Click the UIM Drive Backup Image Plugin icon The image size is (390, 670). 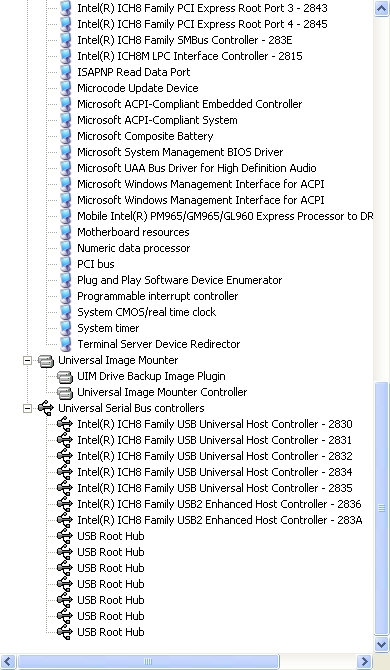[x=65, y=376]
